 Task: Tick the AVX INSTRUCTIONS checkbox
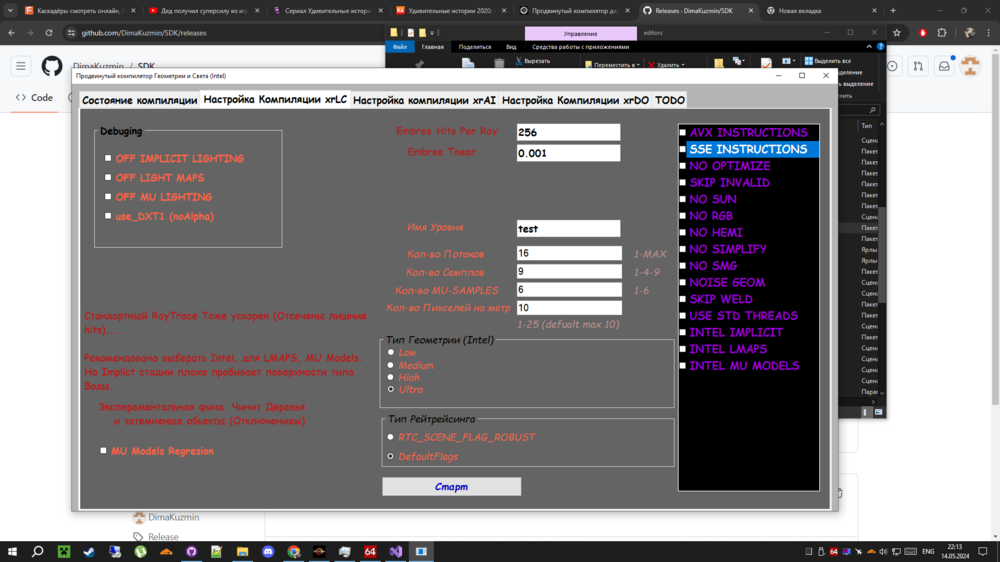683,133
